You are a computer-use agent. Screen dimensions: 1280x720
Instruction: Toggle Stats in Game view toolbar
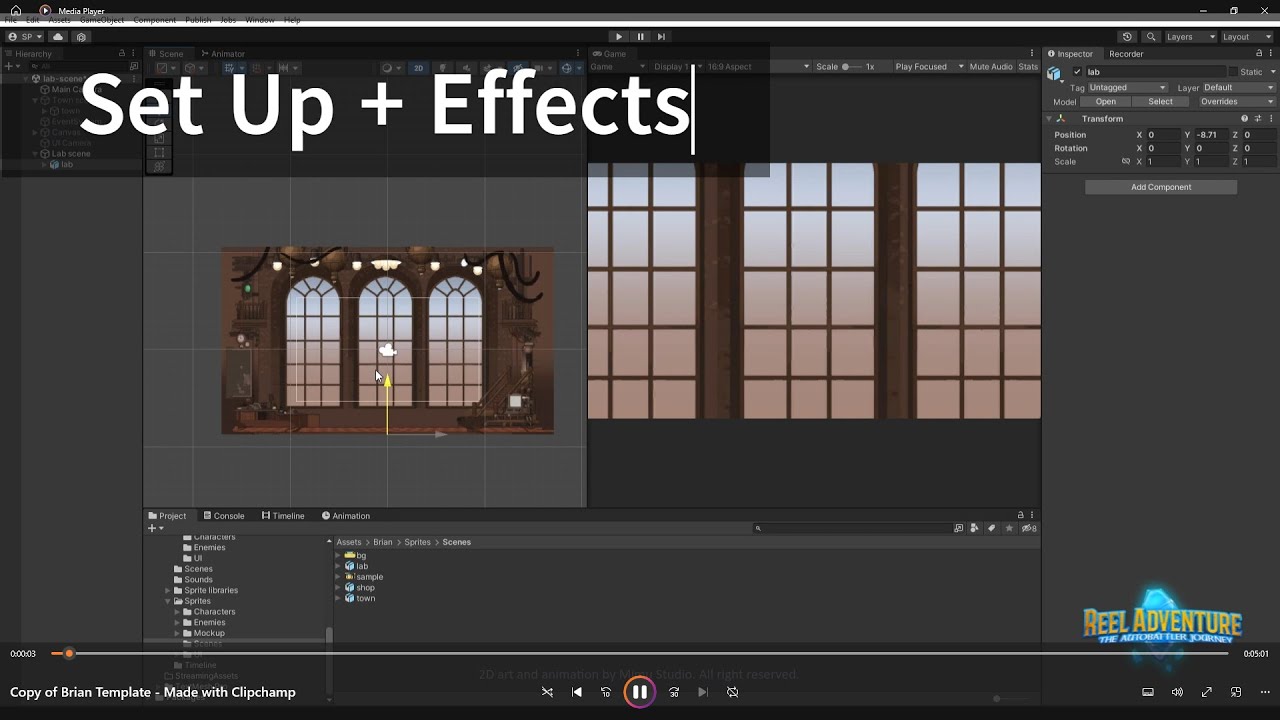pos(1028,67)
